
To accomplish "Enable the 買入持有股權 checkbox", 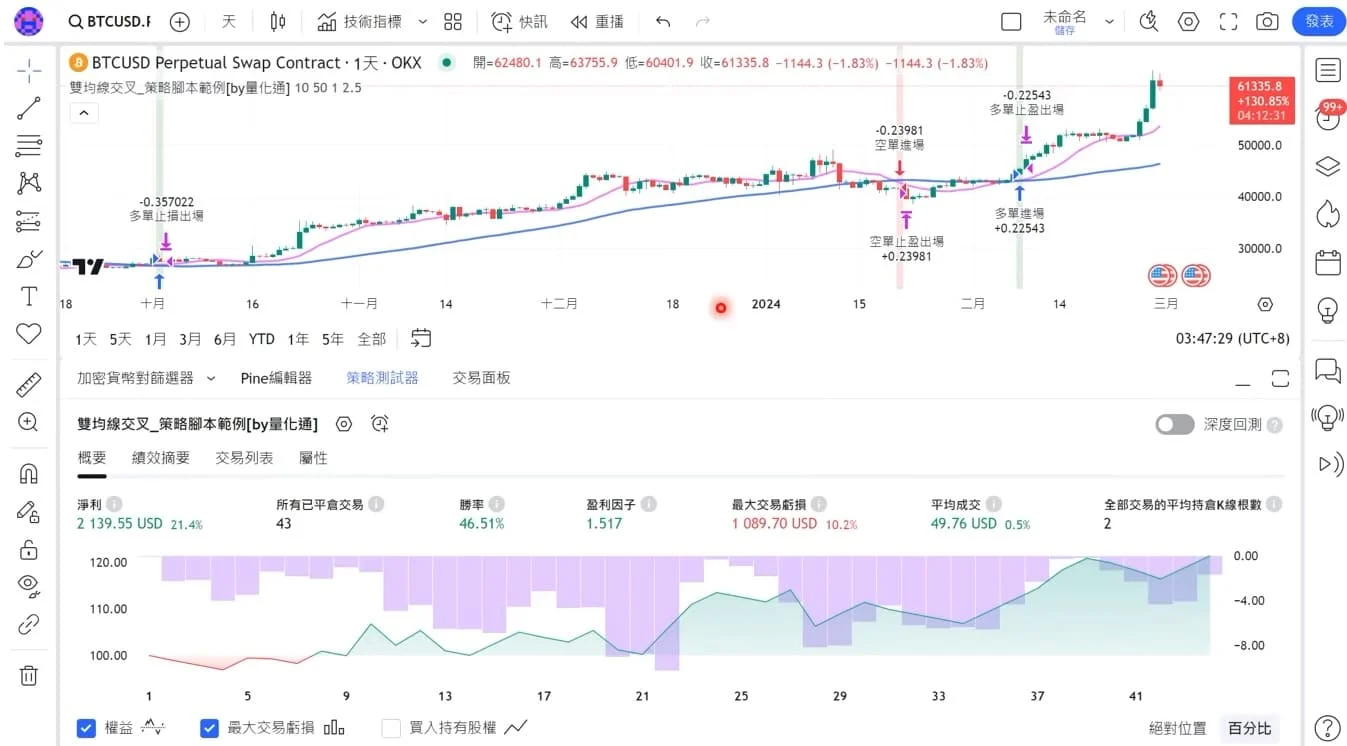I will coord(391,728).
